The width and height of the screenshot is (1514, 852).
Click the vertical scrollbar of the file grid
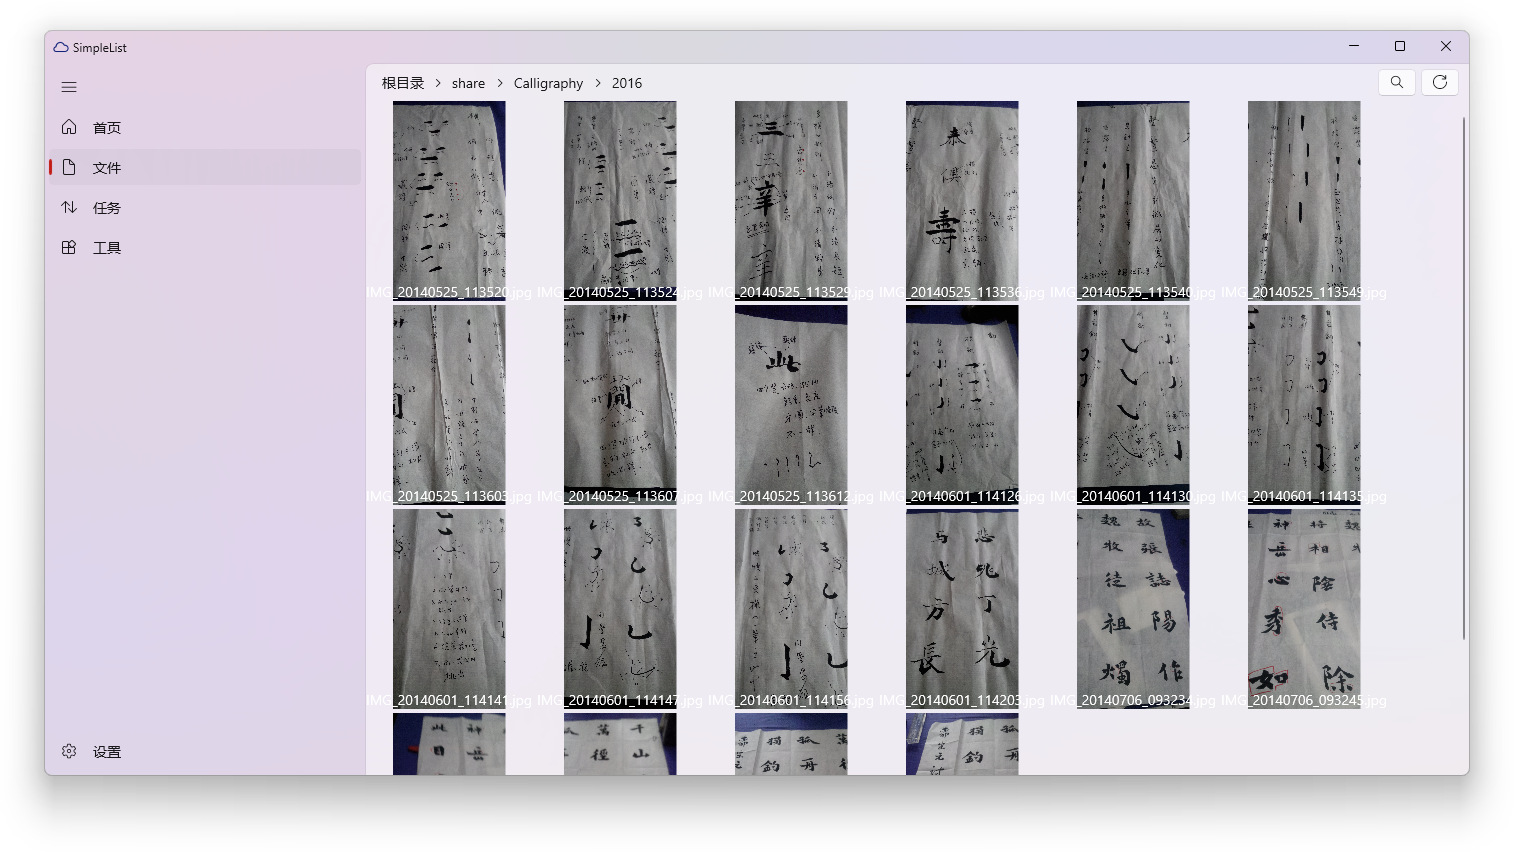1464,378
